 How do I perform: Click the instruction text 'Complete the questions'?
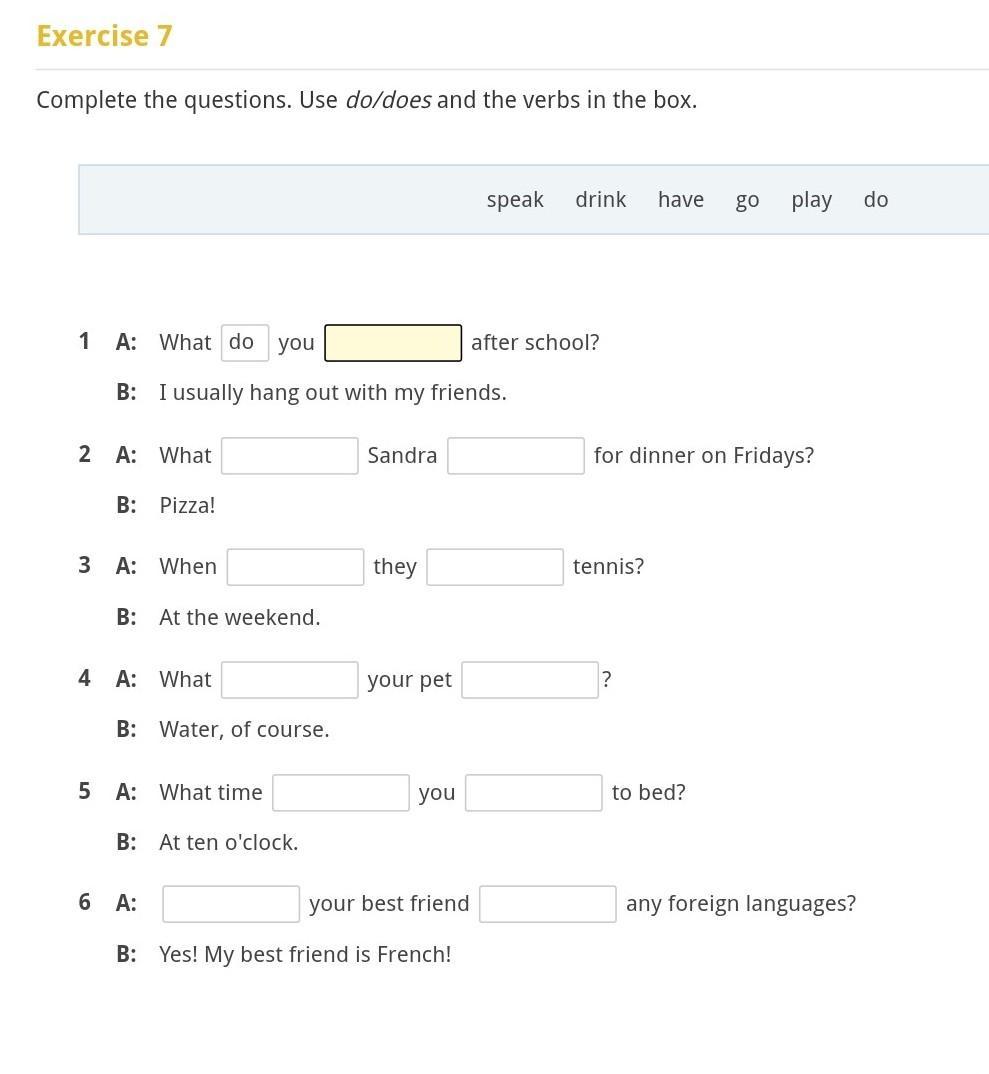pyautogui.click(x=164, y=100)
